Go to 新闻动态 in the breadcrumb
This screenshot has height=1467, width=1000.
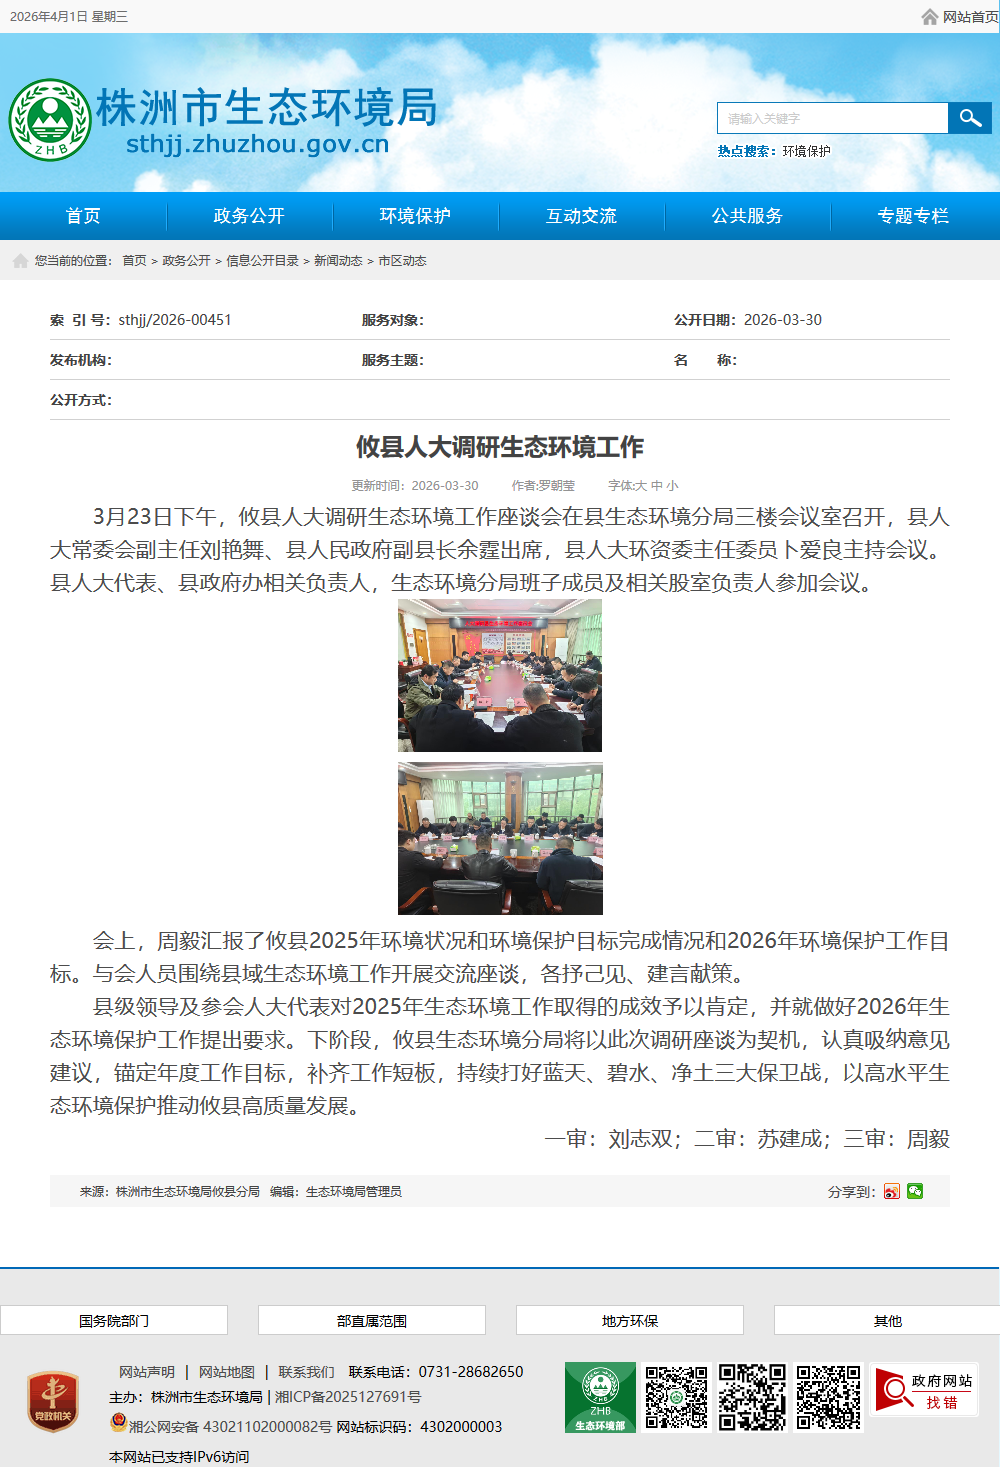pyautogui.click(x=338, y=261)
